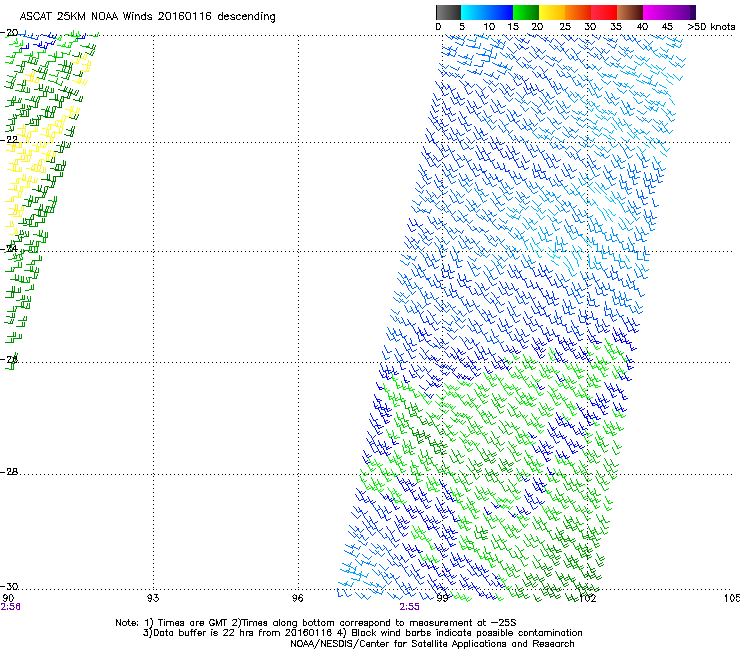Click the 'Times are GMT' note line

[x=316, y=623]
